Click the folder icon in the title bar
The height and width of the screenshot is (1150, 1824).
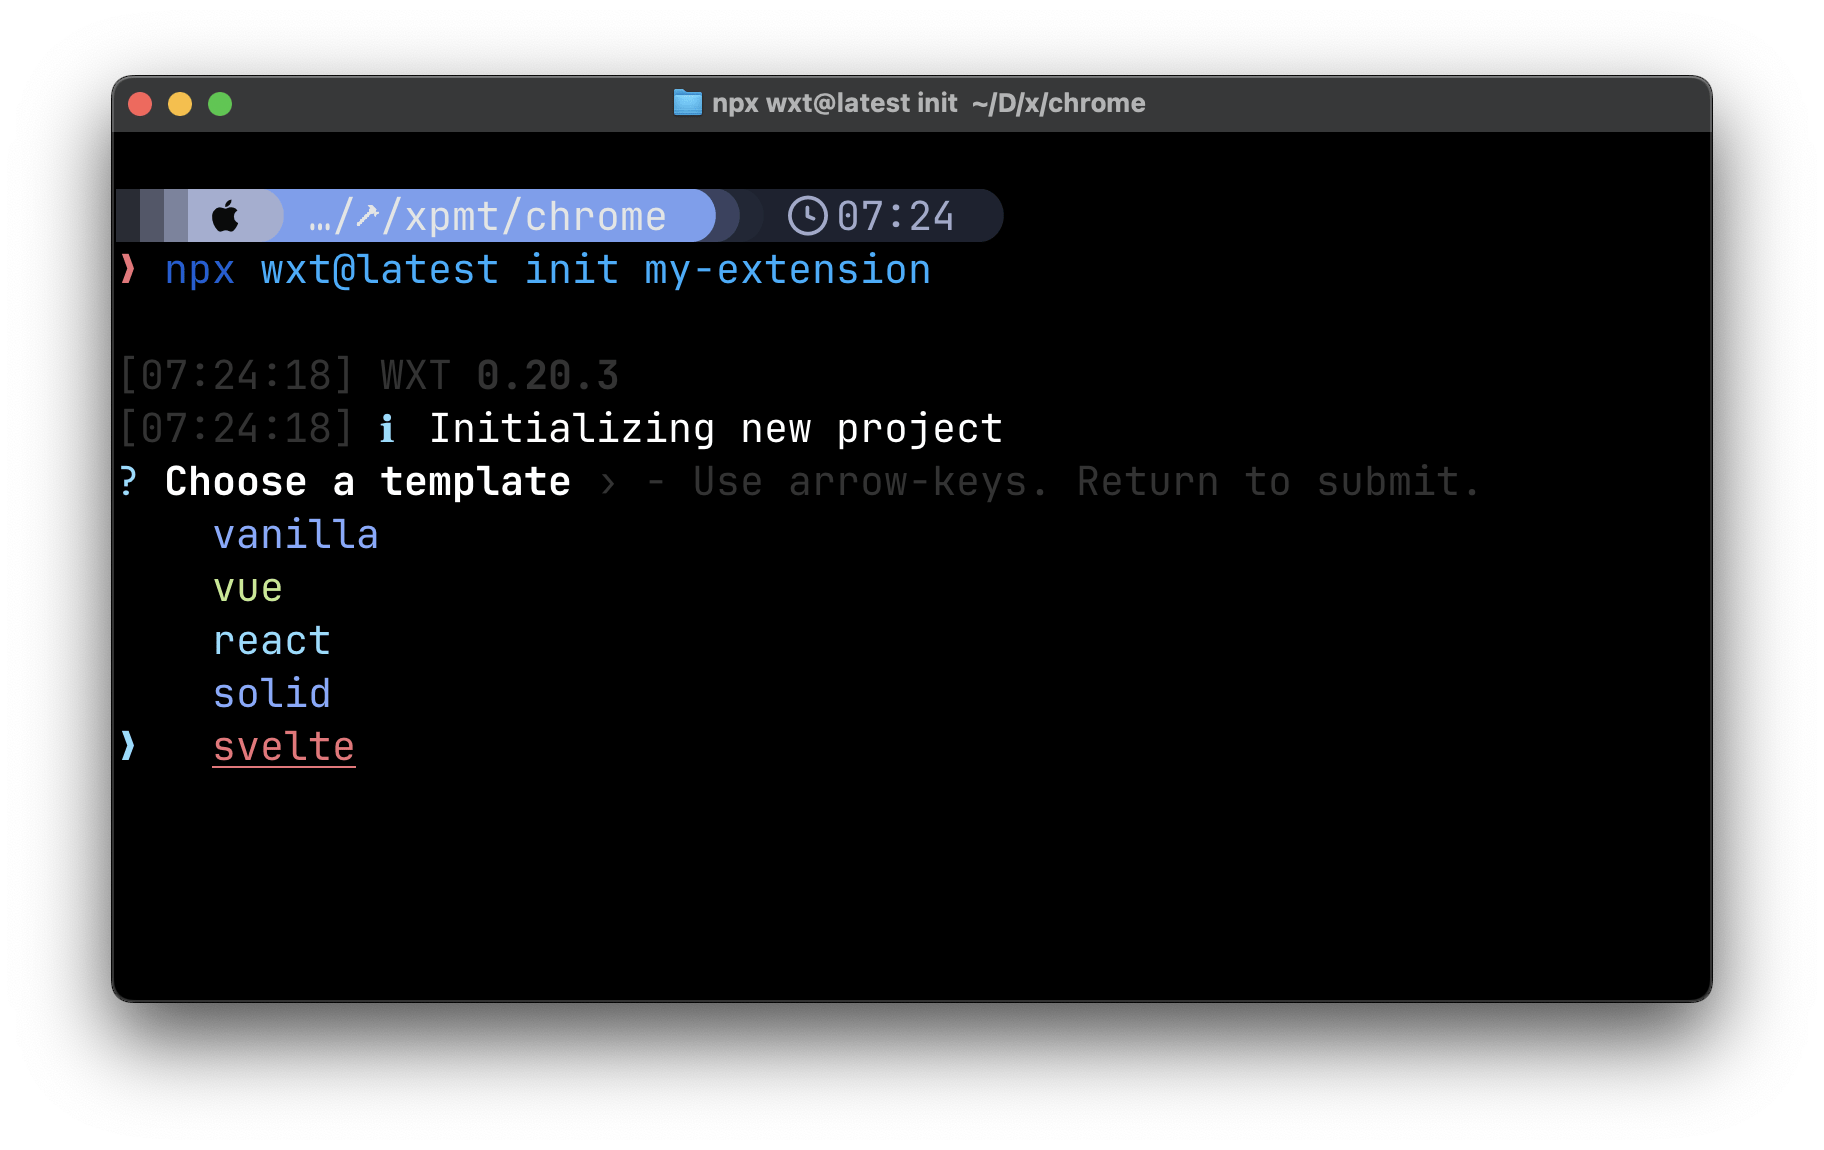(x=687, y=103)
